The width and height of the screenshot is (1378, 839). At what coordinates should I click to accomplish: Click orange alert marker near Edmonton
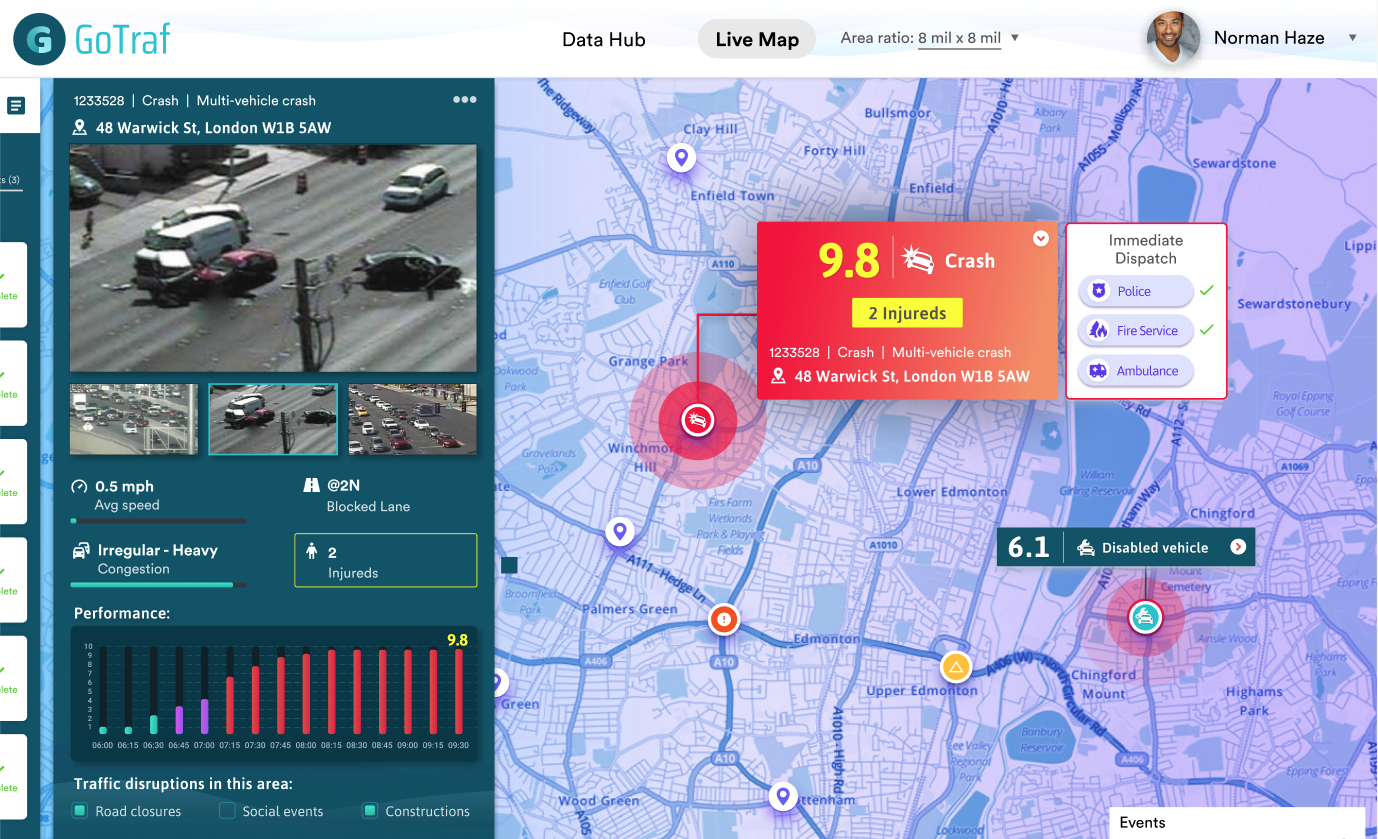tap(724, 620)
